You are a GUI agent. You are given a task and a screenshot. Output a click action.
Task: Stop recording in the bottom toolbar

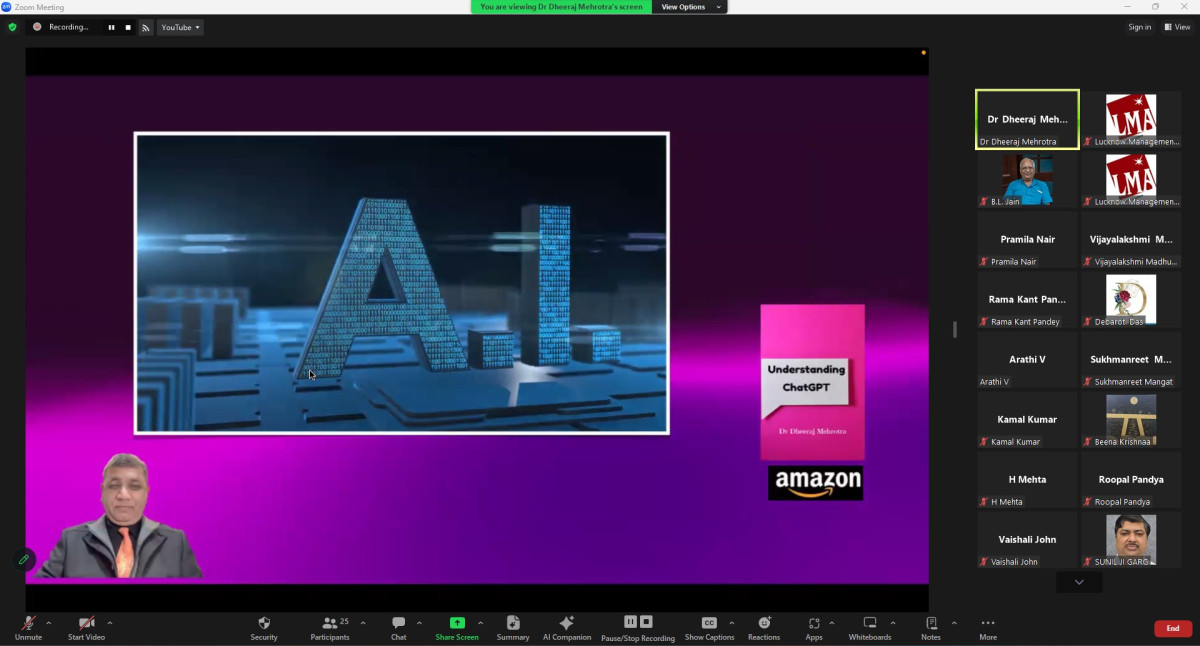click(646, 622)
